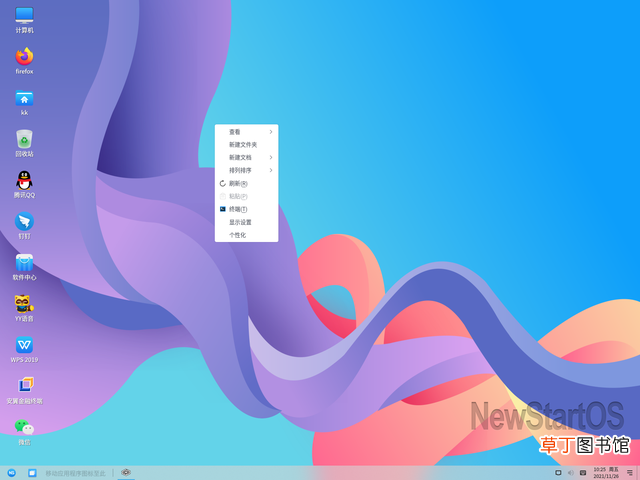
Task: Expand the 排列排序 submenu
Action: pos(247,170)
